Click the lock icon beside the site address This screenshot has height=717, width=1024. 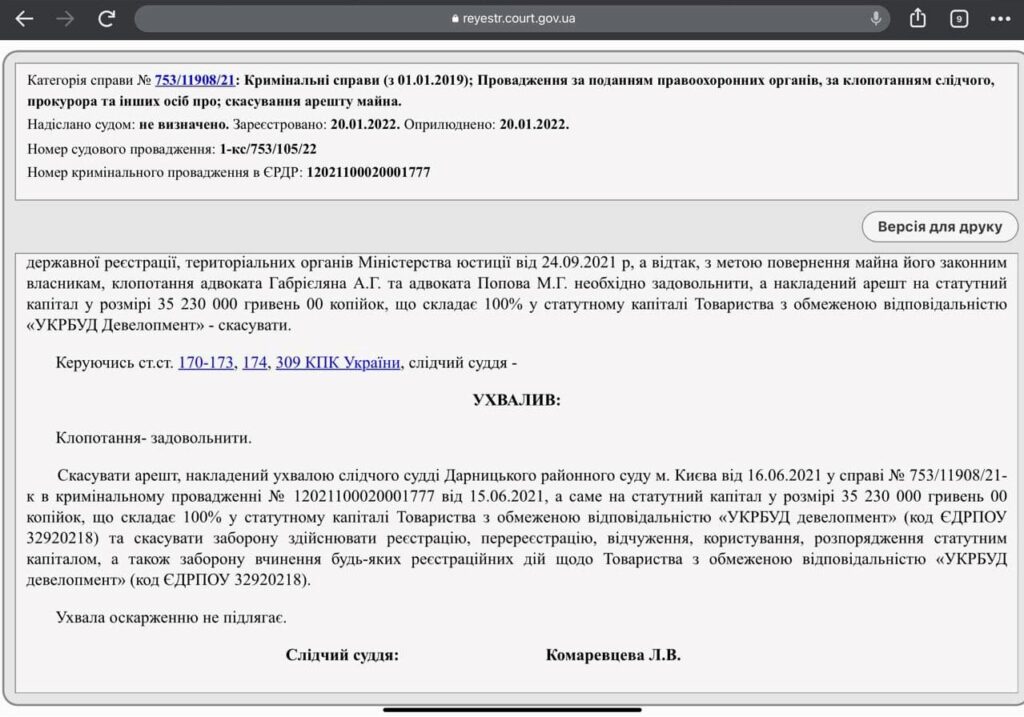(x=455, y=19)
